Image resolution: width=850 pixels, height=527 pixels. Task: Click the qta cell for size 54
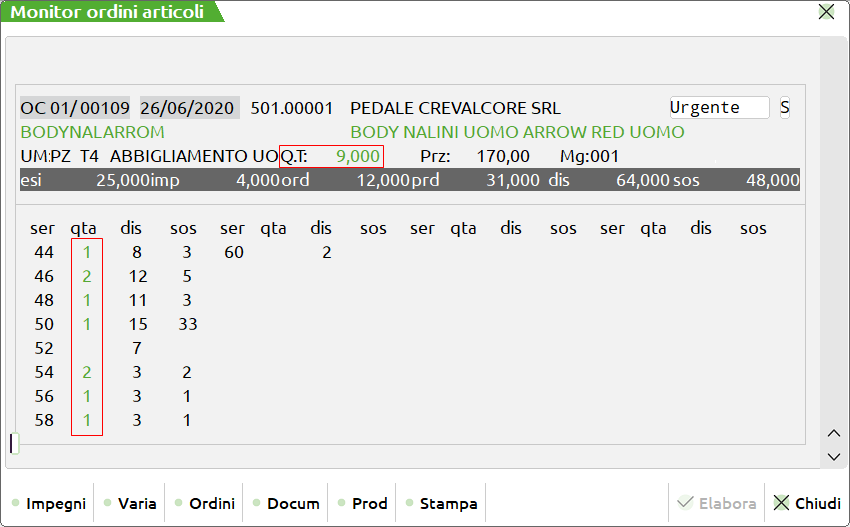(x=87, y=372)
